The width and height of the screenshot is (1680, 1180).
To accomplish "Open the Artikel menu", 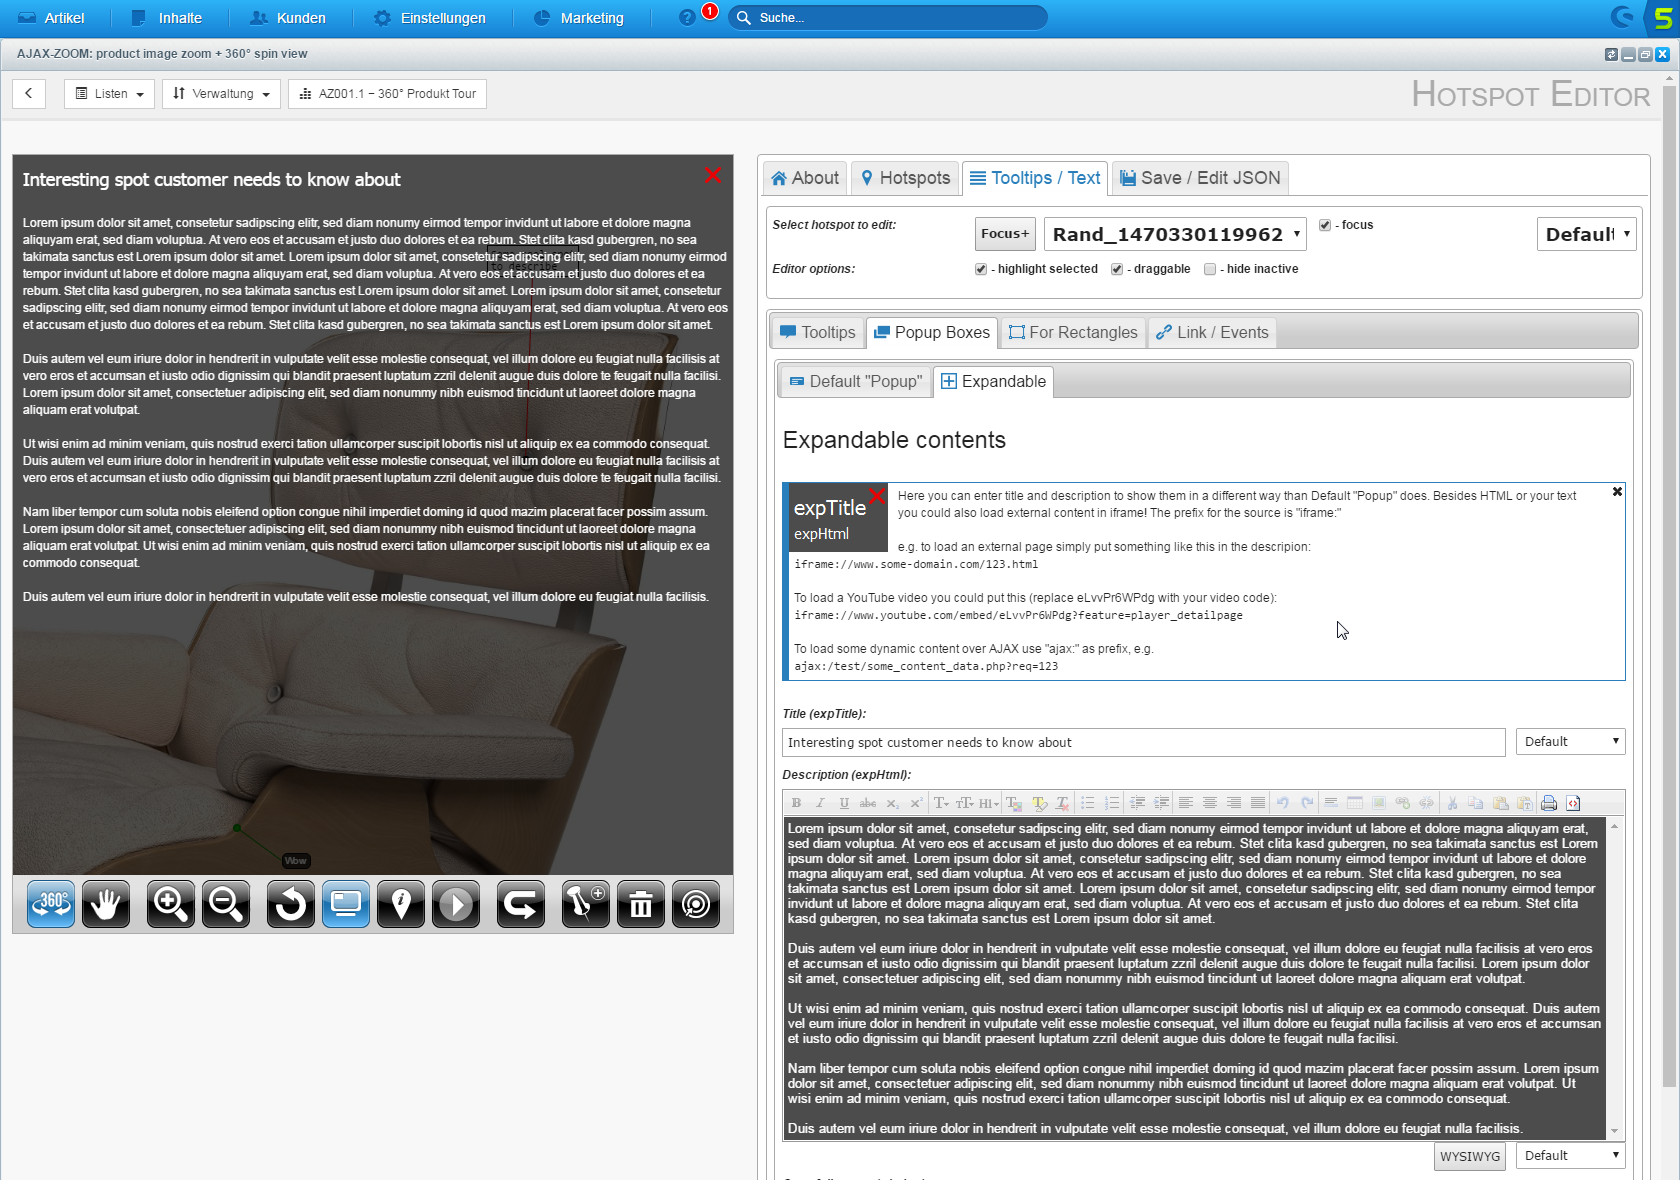I will 51,18.
